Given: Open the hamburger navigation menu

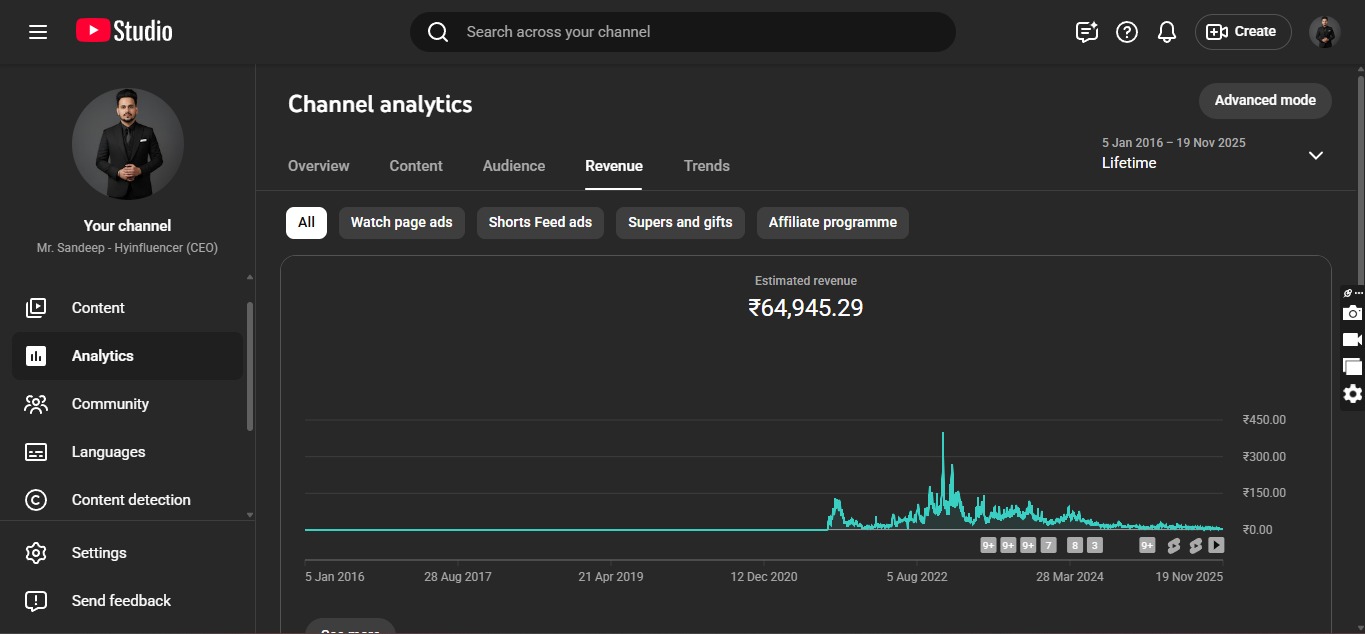Looking at the screenshot, I should coord(38,32).
